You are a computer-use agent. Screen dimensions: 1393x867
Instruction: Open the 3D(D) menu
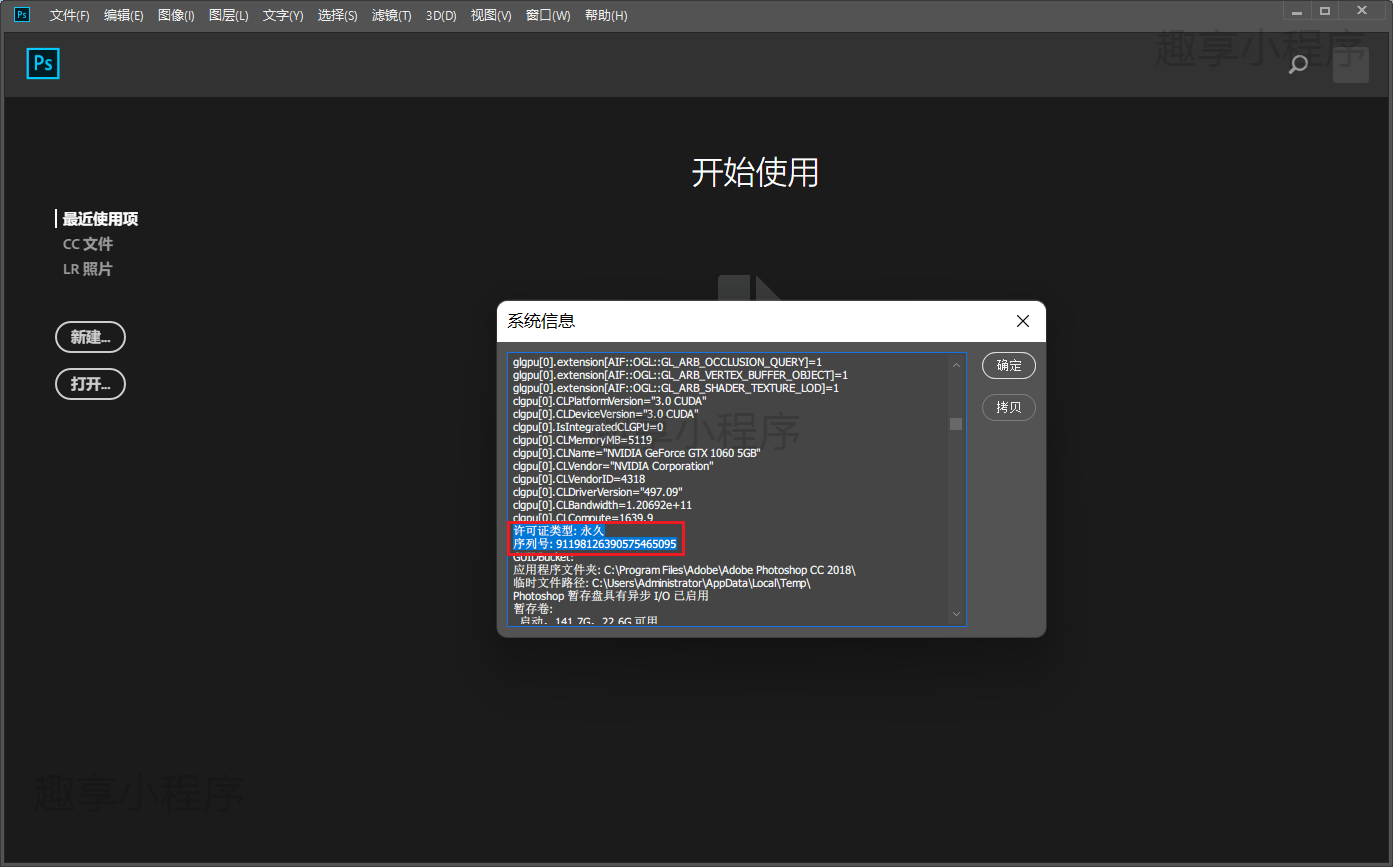[441, 16]
